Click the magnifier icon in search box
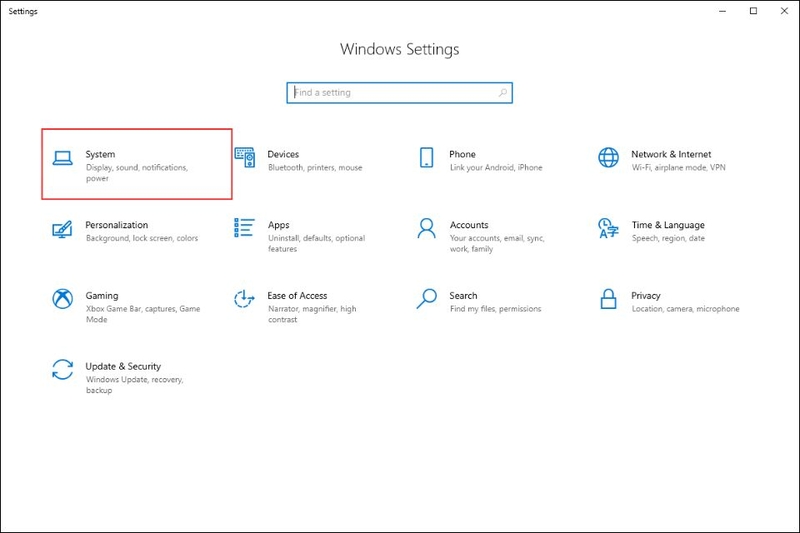This screenshot has height=533, width=800. click(503, 92)
